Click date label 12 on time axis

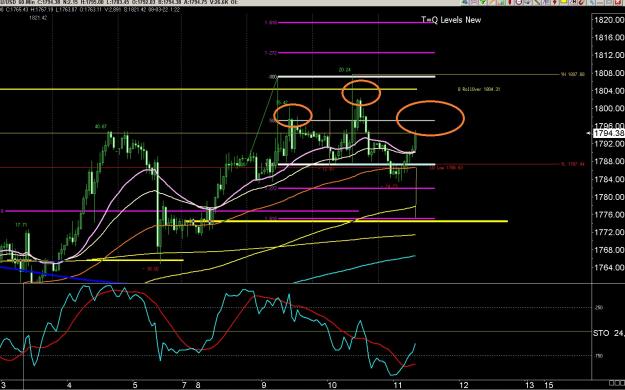tap(464, 385)
